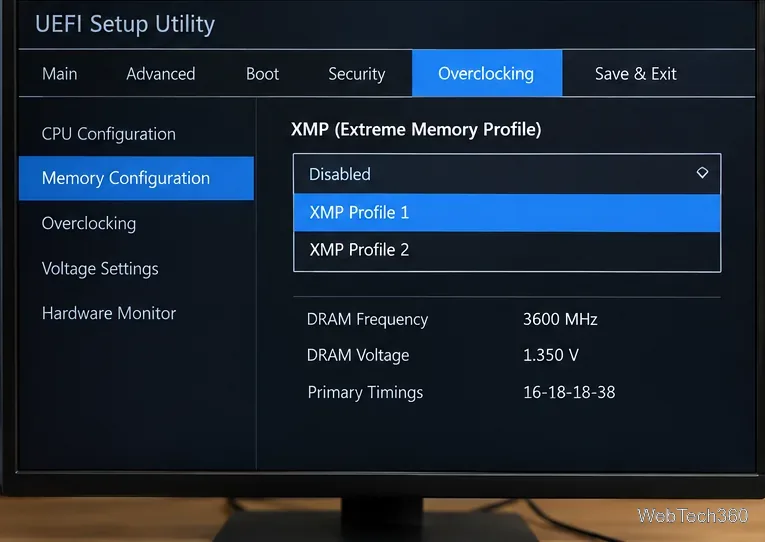This screenshot has width=765, height=542.
Task: Open the Save & Exit tab
Action: point(635,74)
